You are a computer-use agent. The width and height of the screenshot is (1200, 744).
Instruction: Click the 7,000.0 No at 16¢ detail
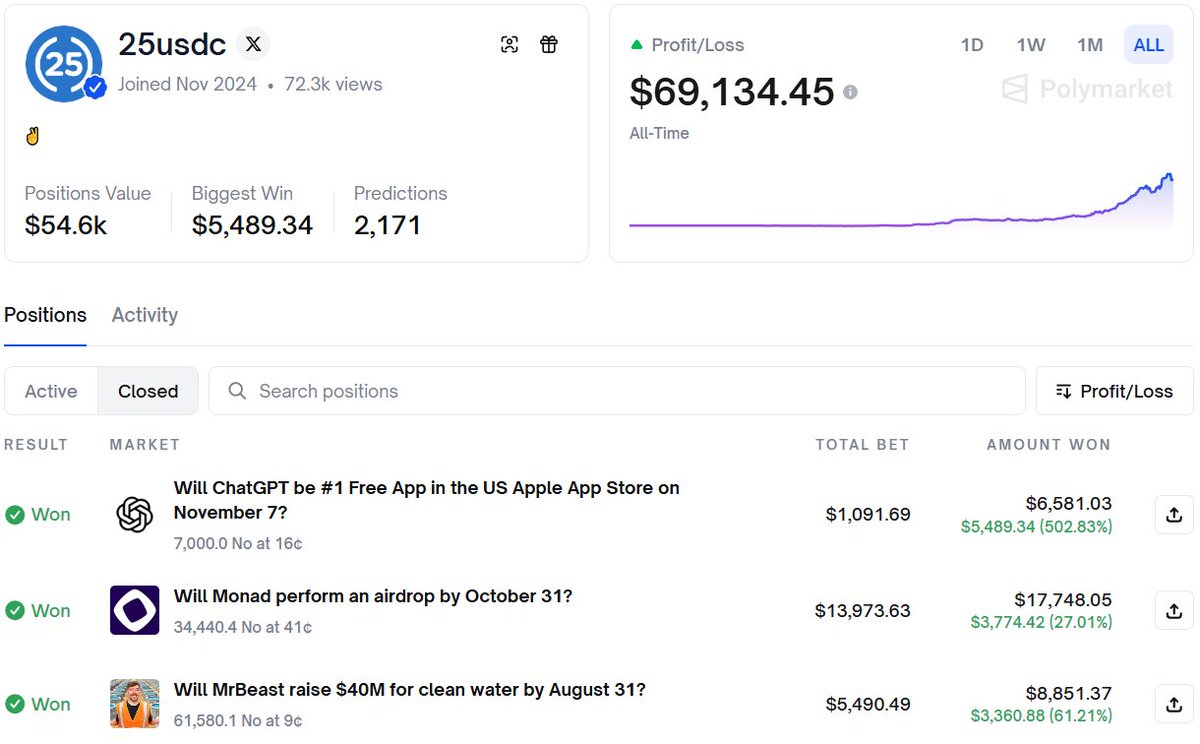(x=238, y=544)
